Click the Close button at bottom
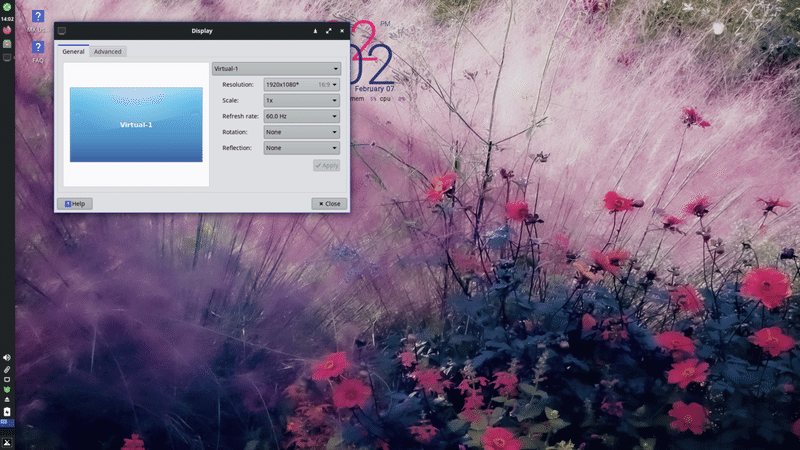Image resolution: width=800 pixels, height=450 pixels. pos(329,204)
